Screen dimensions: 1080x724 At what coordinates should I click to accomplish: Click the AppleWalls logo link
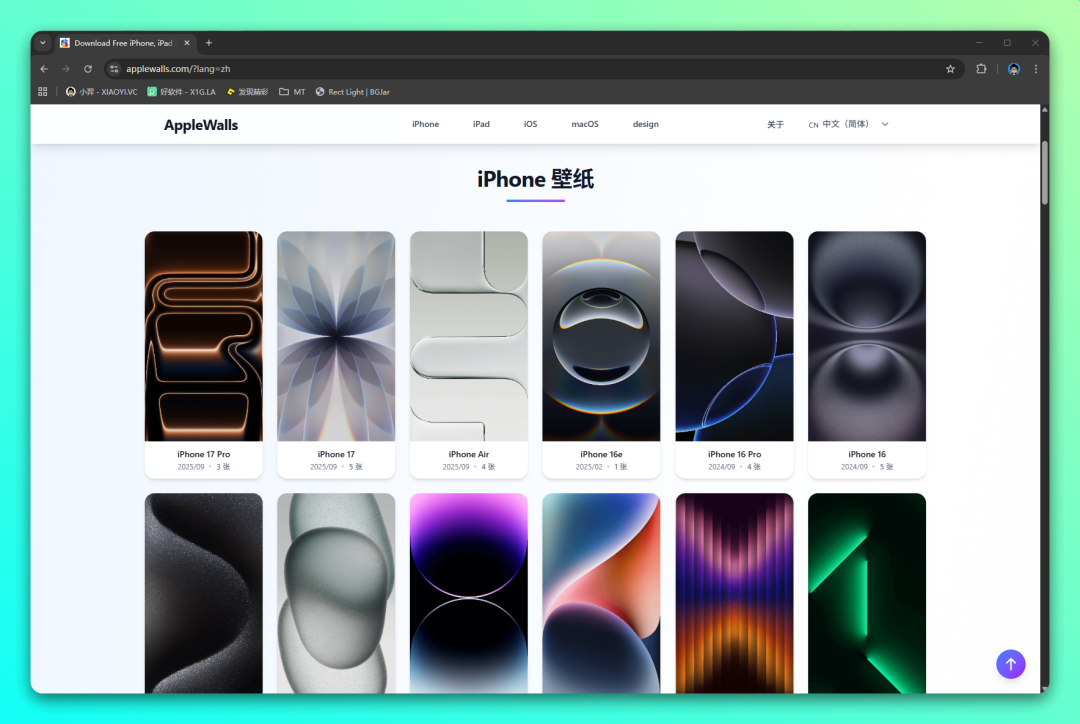click(201, 125)
